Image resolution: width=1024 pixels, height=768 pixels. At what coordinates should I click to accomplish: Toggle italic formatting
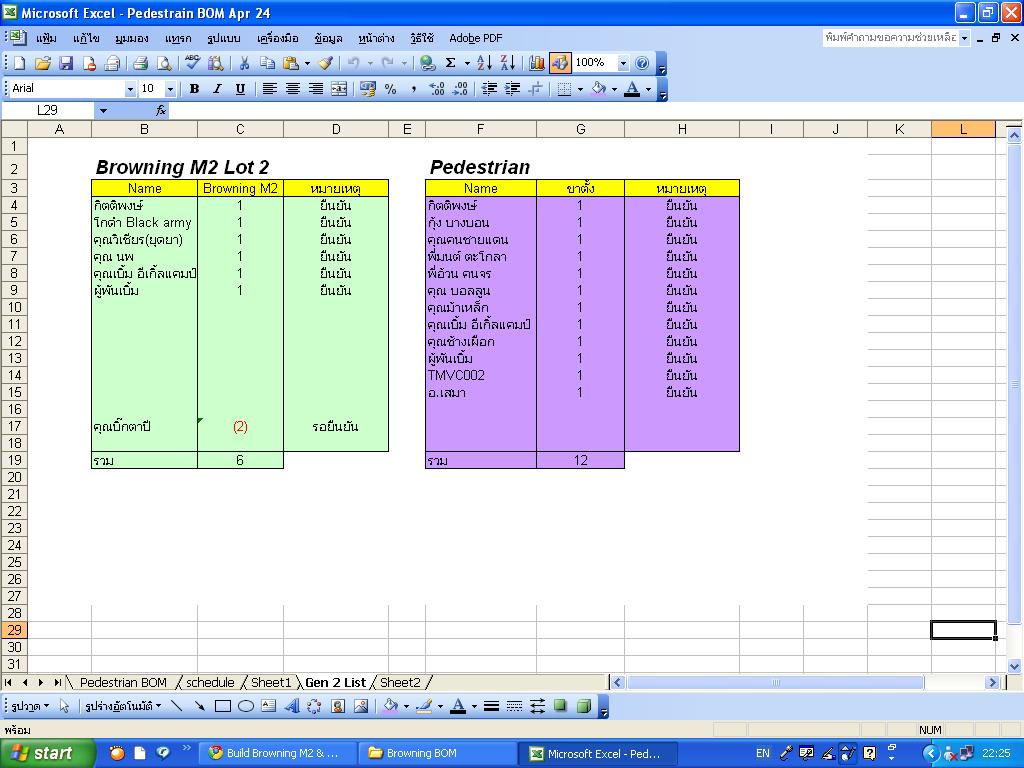[x=217, y=89]
